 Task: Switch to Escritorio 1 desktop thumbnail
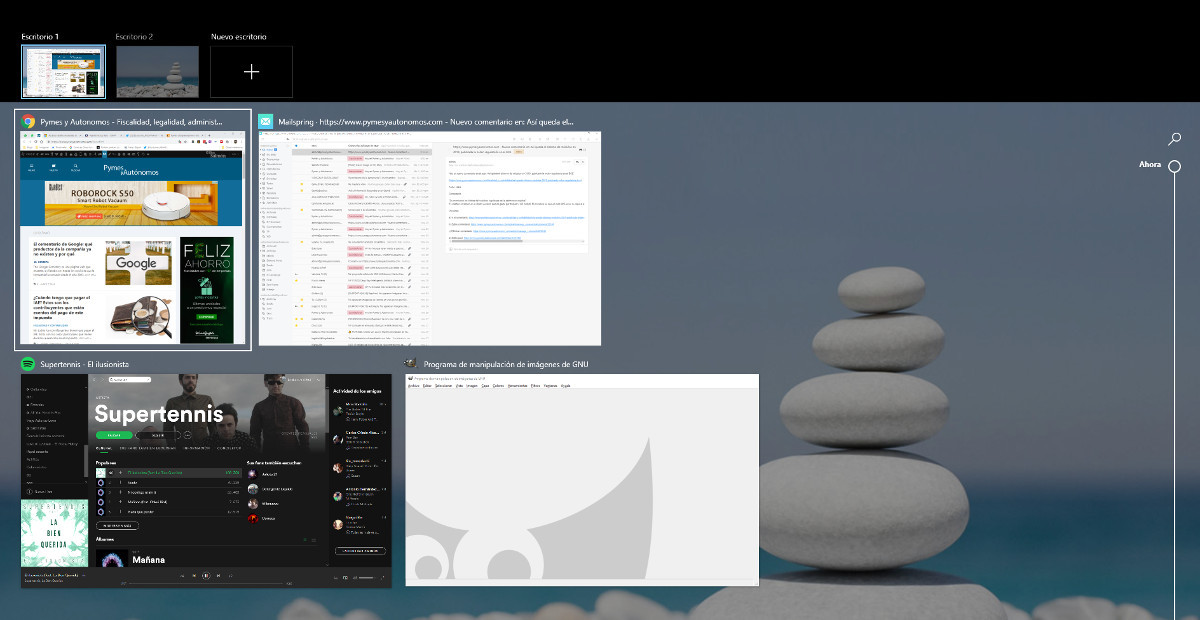coord(63,72)
